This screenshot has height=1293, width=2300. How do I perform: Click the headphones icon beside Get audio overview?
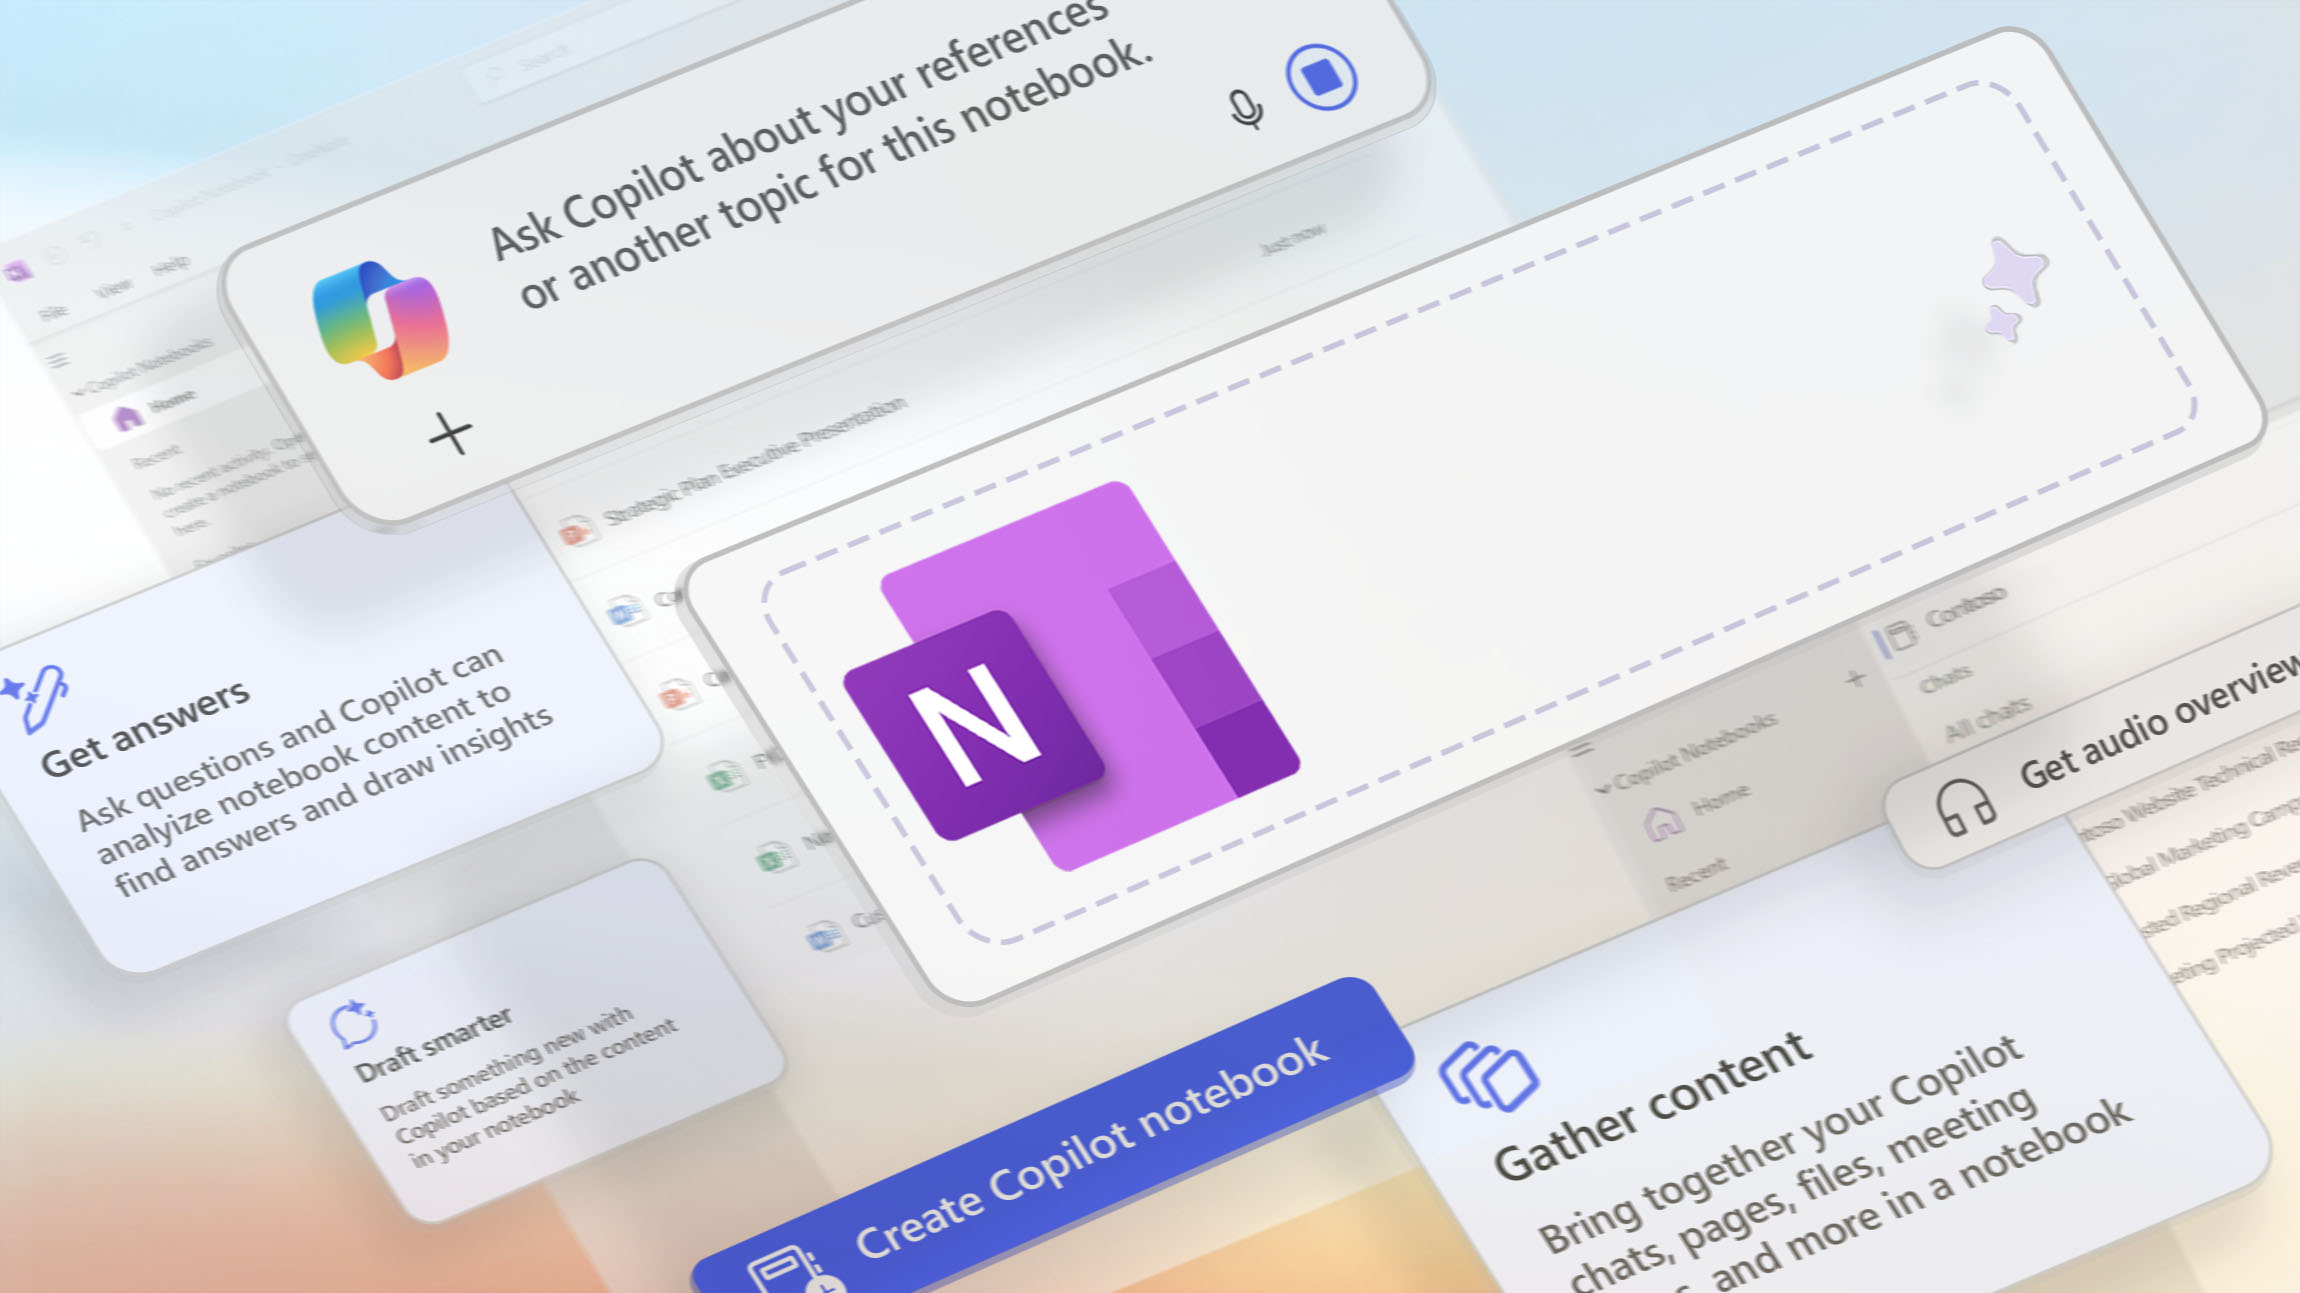[x=1964, y=807]
